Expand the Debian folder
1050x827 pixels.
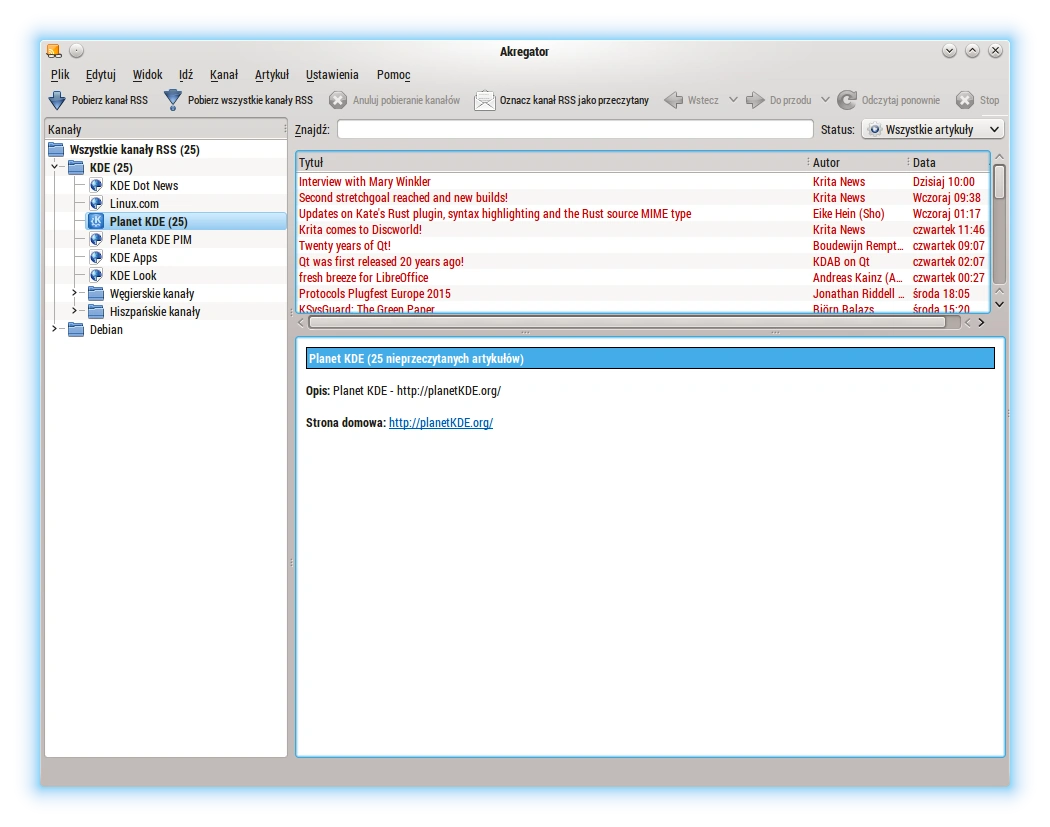click(x=55, y=329)
